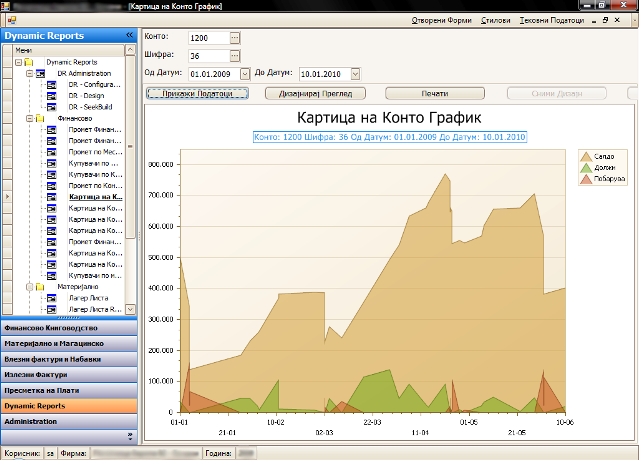Select the DR - SeekBuild tree item
This screenshot has width=640, height=460.
[90, 107]
